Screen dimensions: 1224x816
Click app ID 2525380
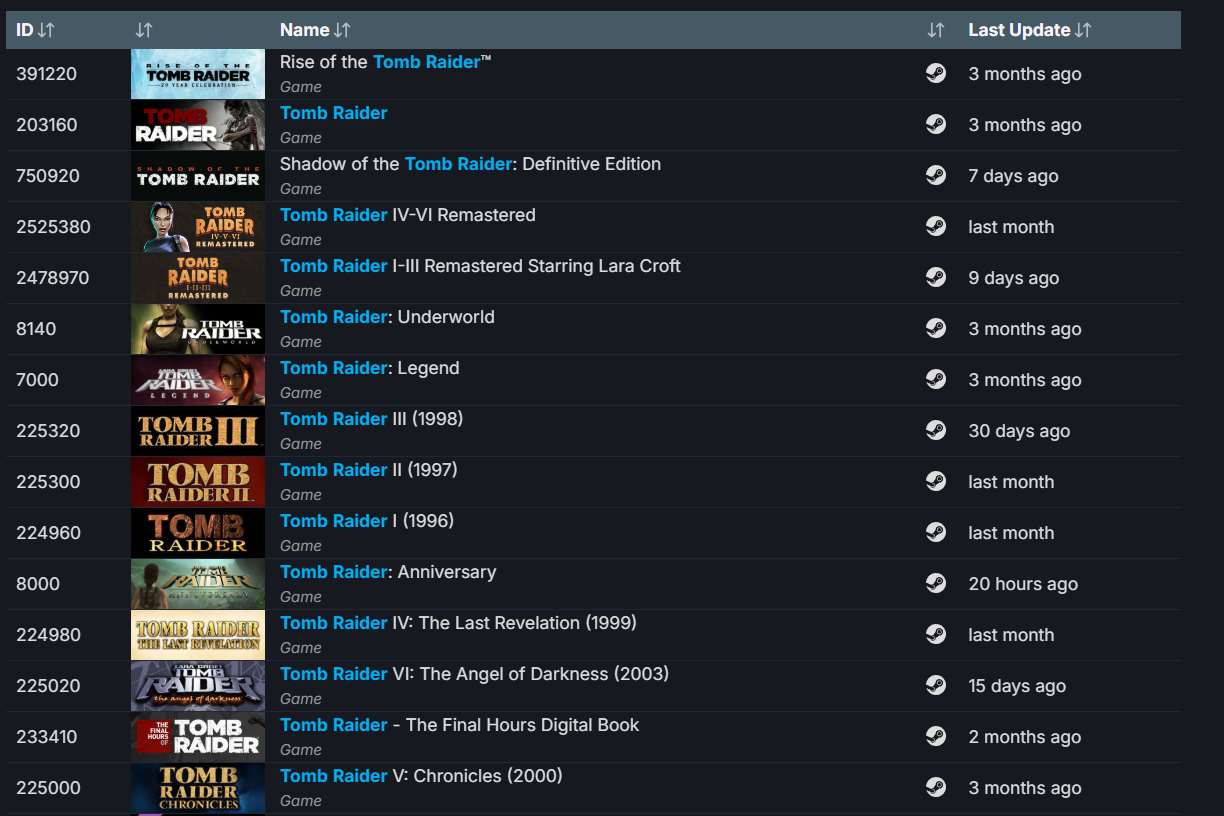[53, 227]
